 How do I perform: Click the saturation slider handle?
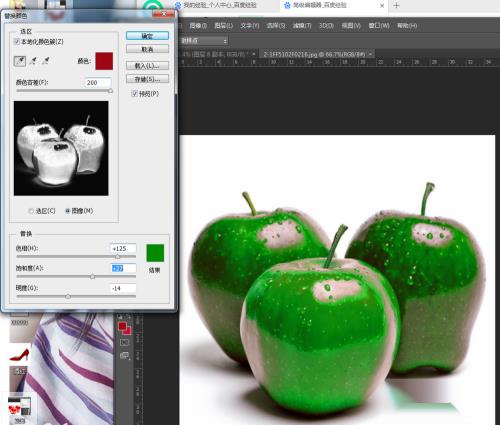click(92, 276)
